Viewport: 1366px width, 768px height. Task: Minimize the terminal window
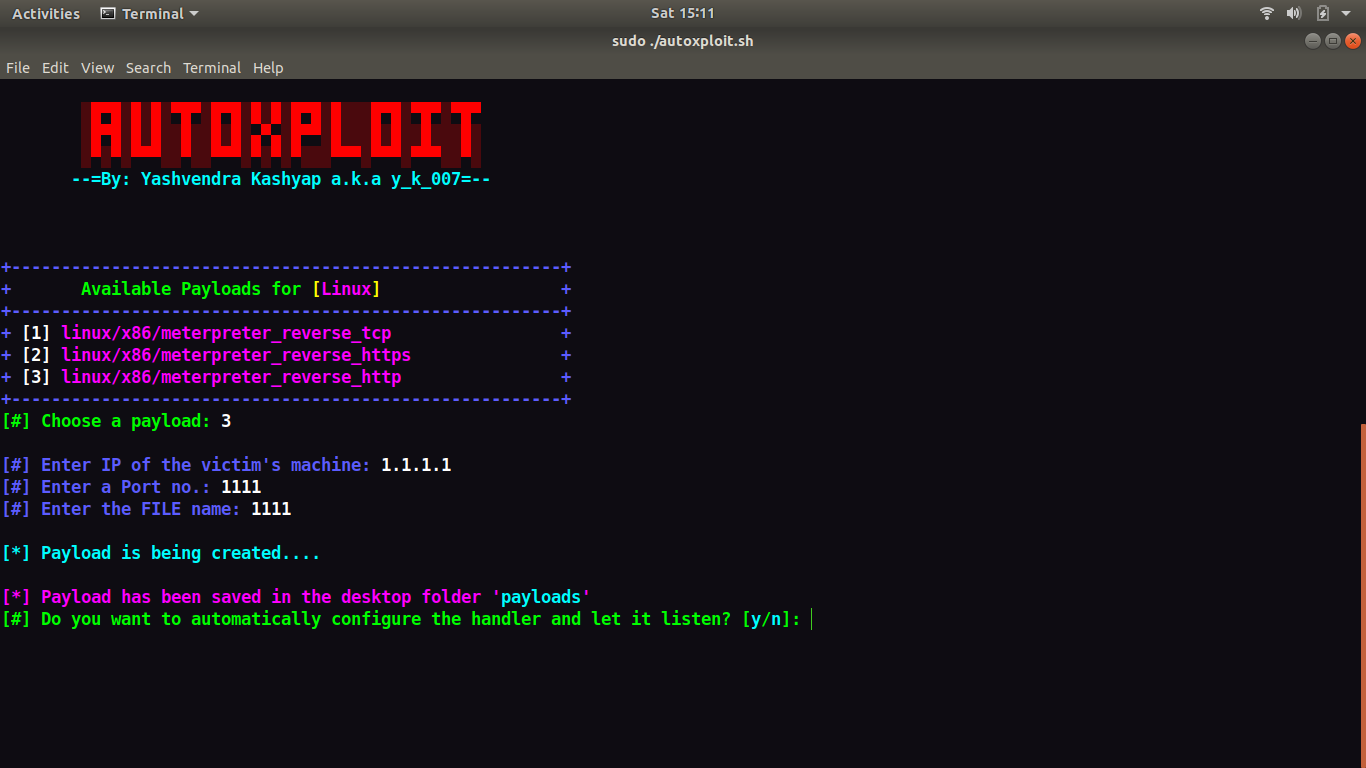click(x=1313, y=41)
